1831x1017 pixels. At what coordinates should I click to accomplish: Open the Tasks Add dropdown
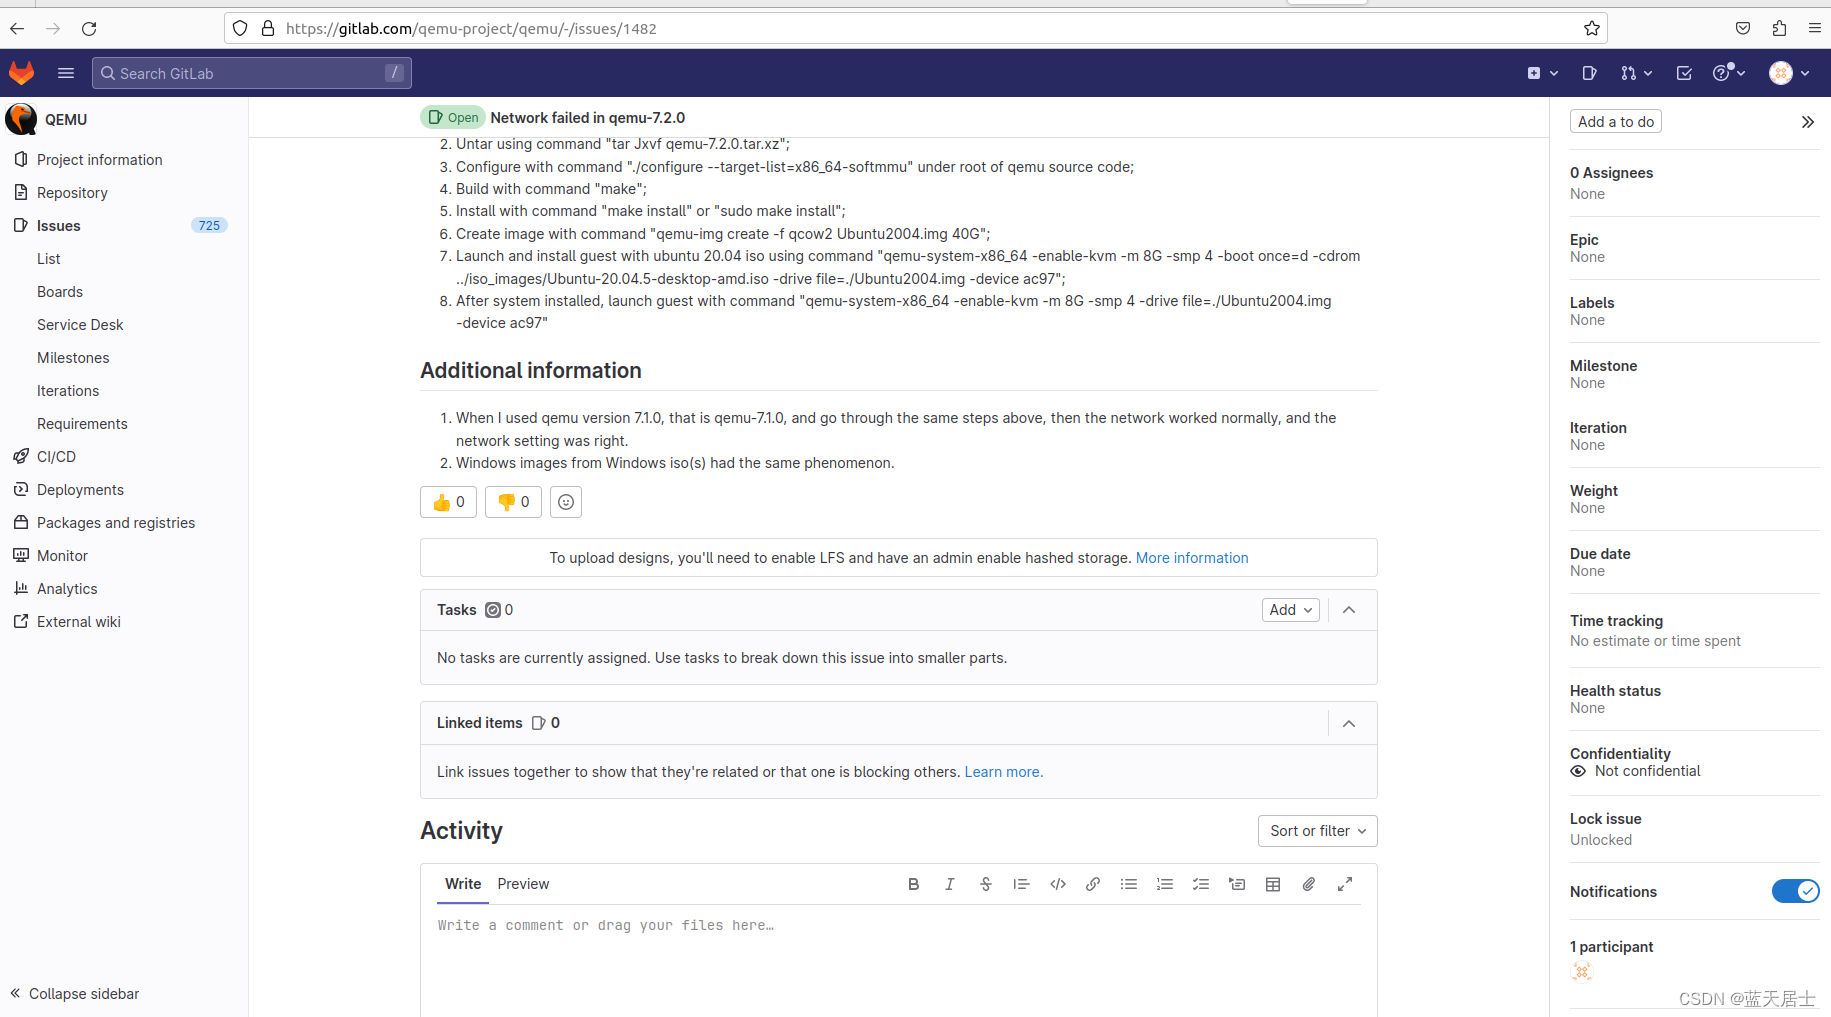point(1291,610)
